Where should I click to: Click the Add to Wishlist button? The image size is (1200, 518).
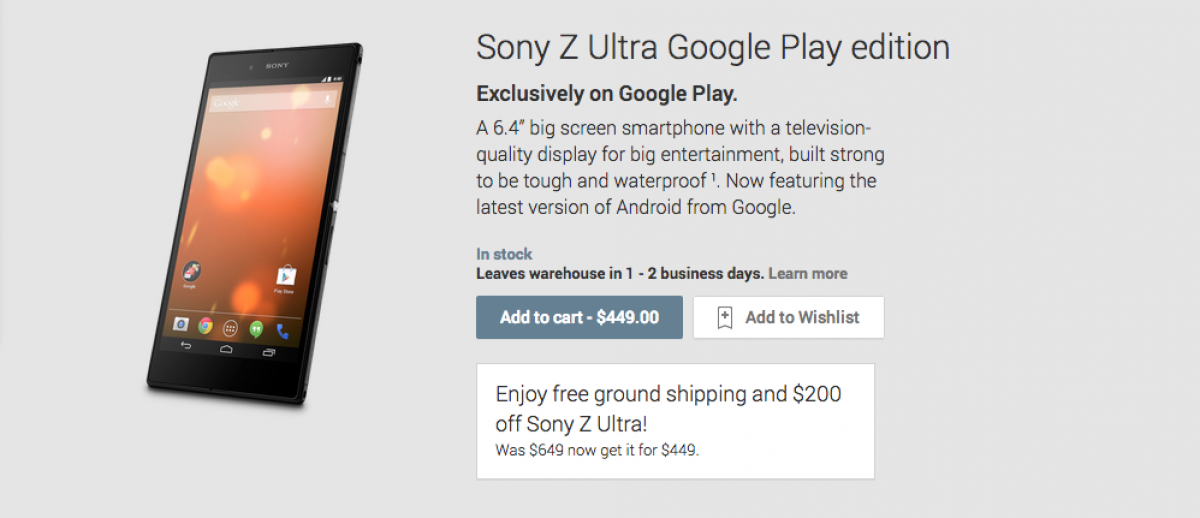(788, 317)
